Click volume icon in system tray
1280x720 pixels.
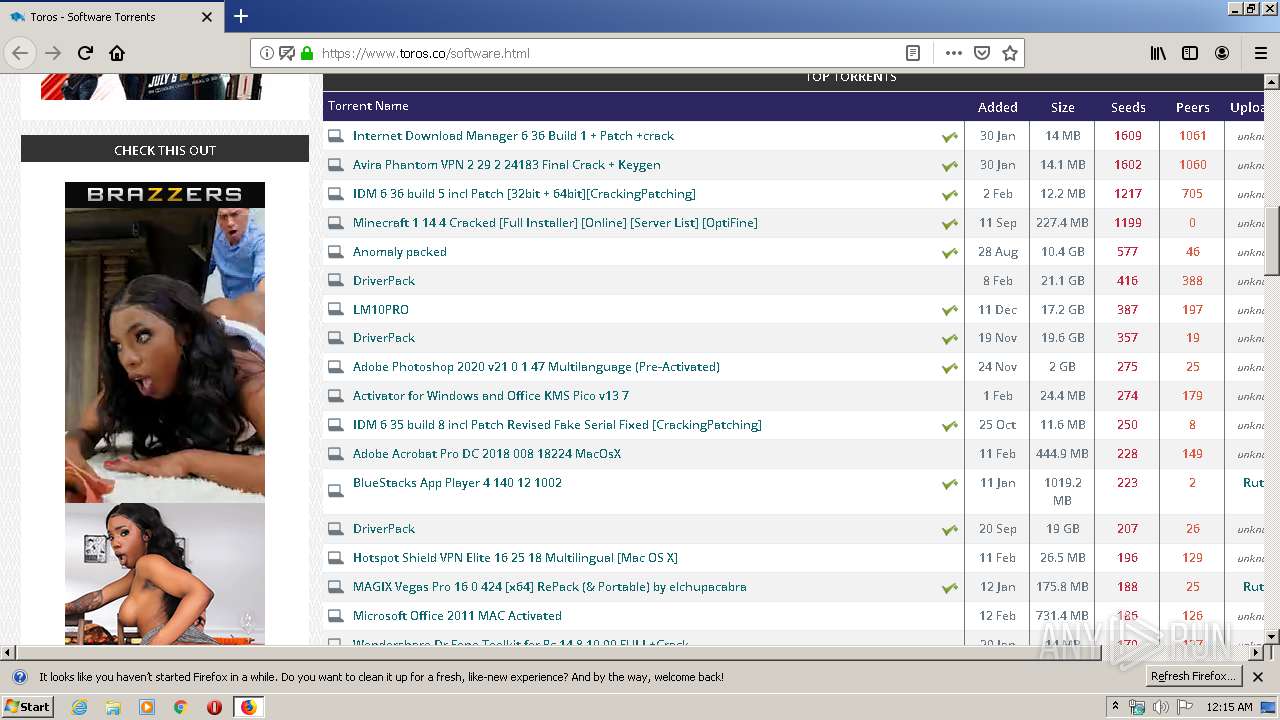click(x=1160, y=707)
